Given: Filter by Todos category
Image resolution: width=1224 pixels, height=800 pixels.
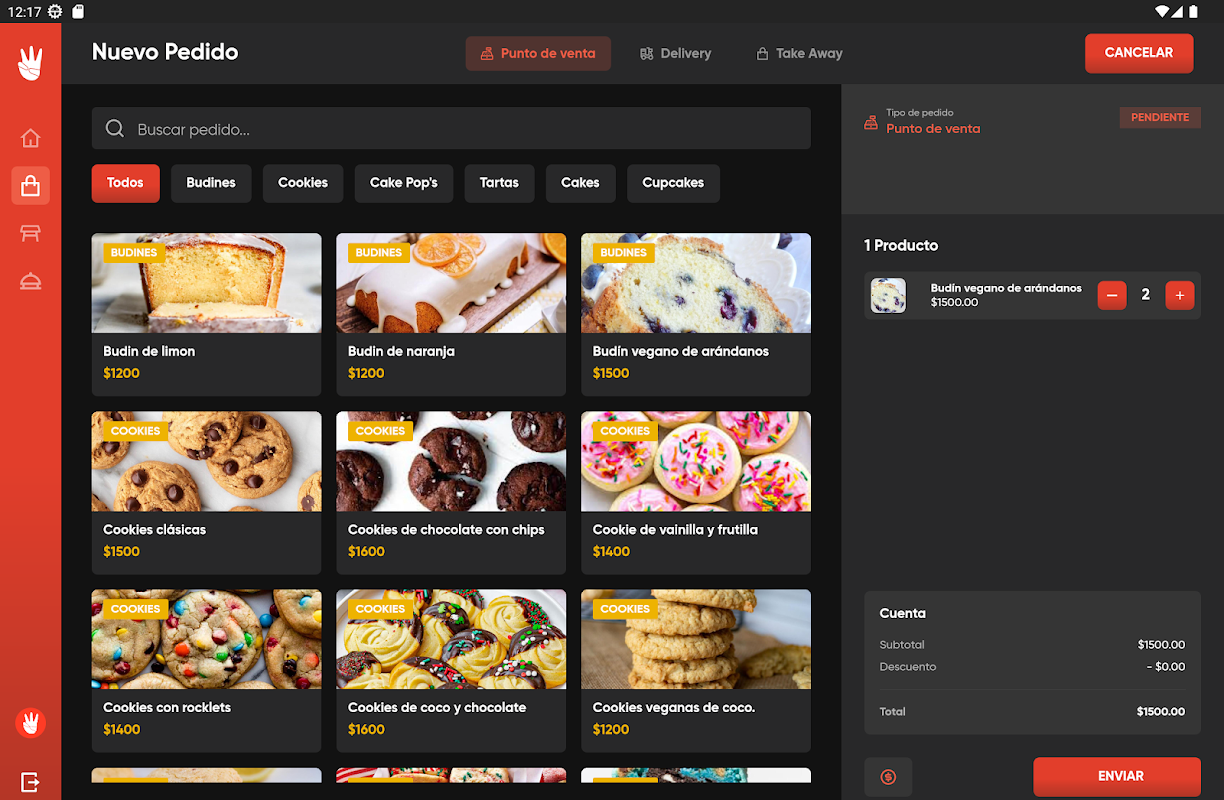Looking at the screenshot, I should [x=125, y=183].
